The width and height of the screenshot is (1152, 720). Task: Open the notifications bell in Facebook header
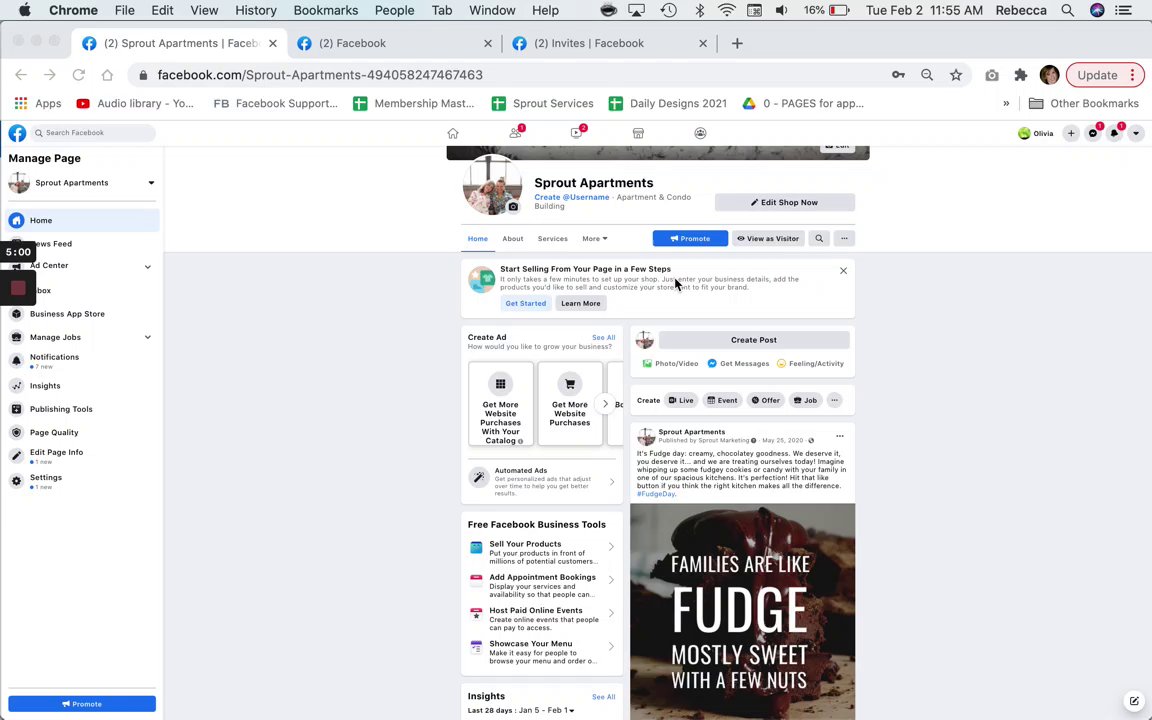coord(1115,133)
